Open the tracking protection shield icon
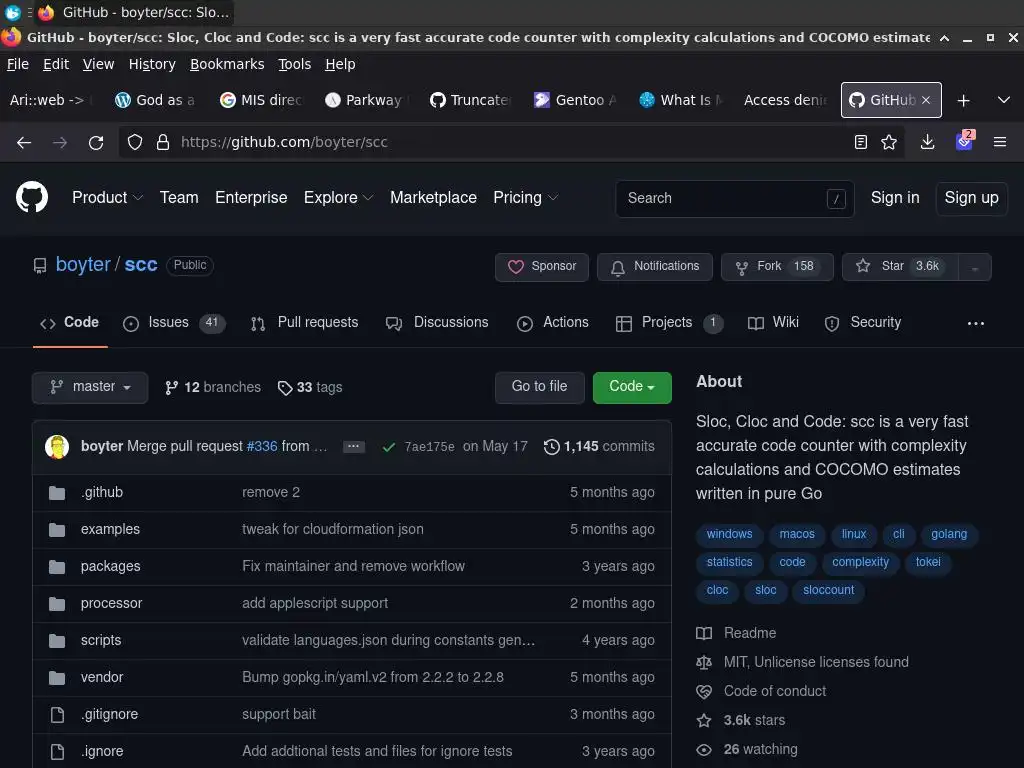This screenshot has height=768, width=1024. pos(135,142)
